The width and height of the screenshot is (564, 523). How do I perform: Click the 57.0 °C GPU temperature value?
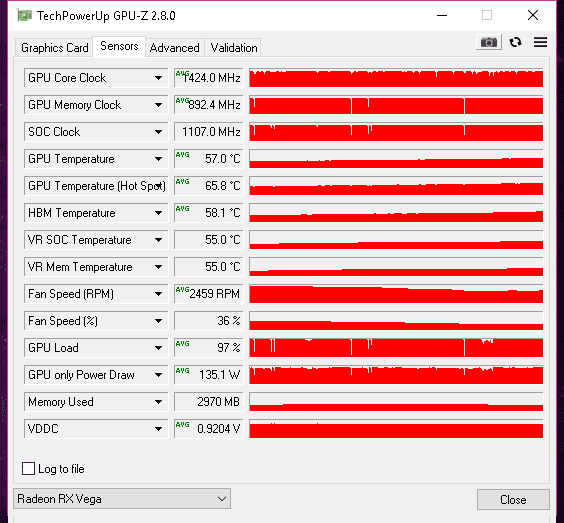point(209,159)
